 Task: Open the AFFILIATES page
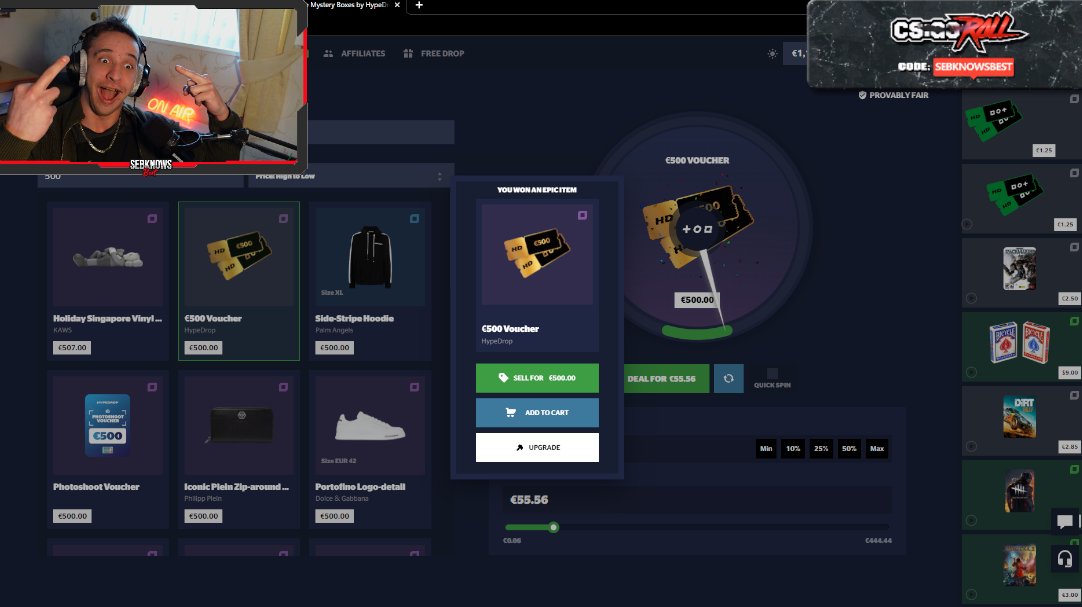click(363, 53)
